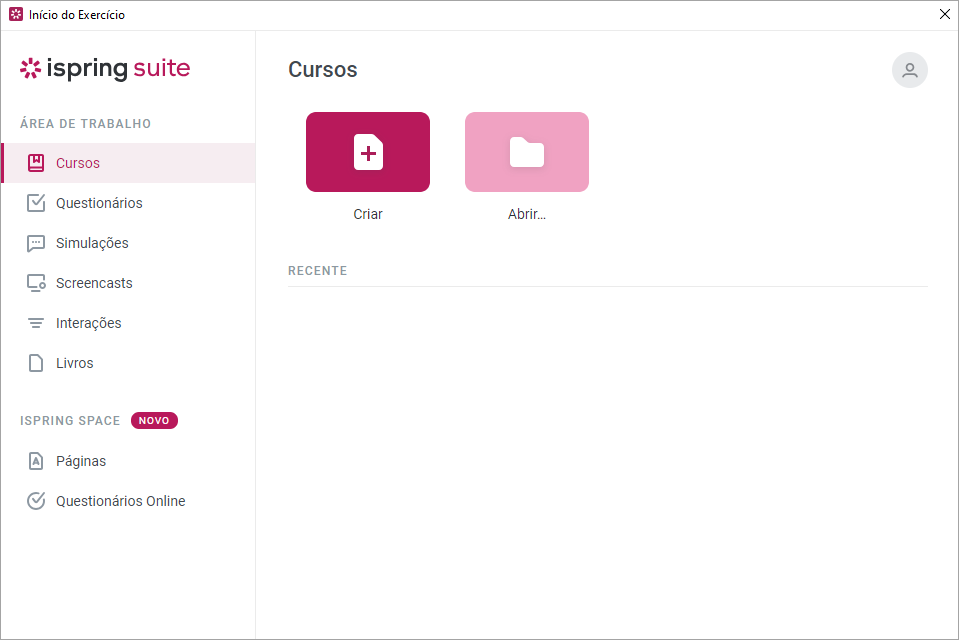959x640 pixels.
Task: Click the monitor icon for Screencasts
Action: (36, 283)
